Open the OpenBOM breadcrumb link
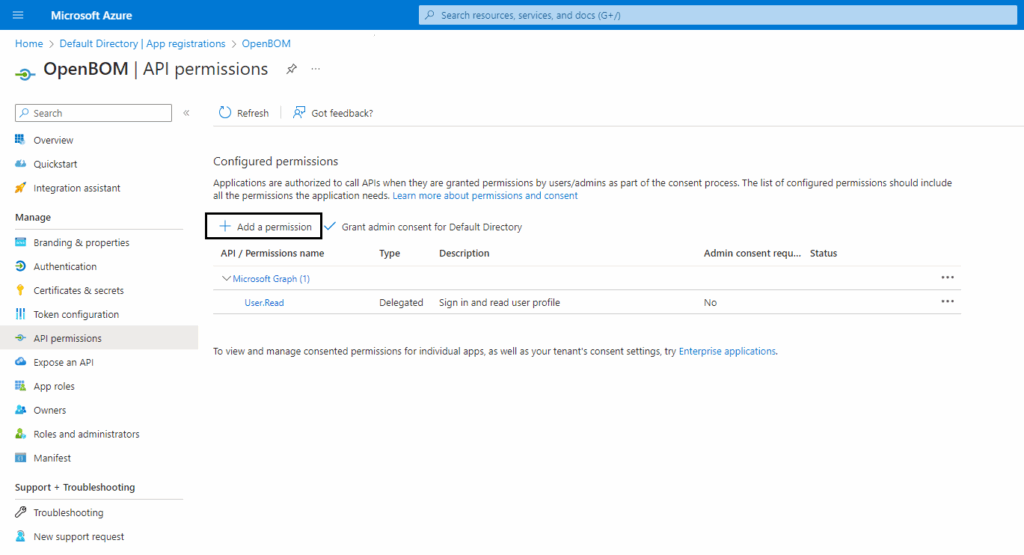Screen dimensions: 1024x555 click(x=266, y=43)
